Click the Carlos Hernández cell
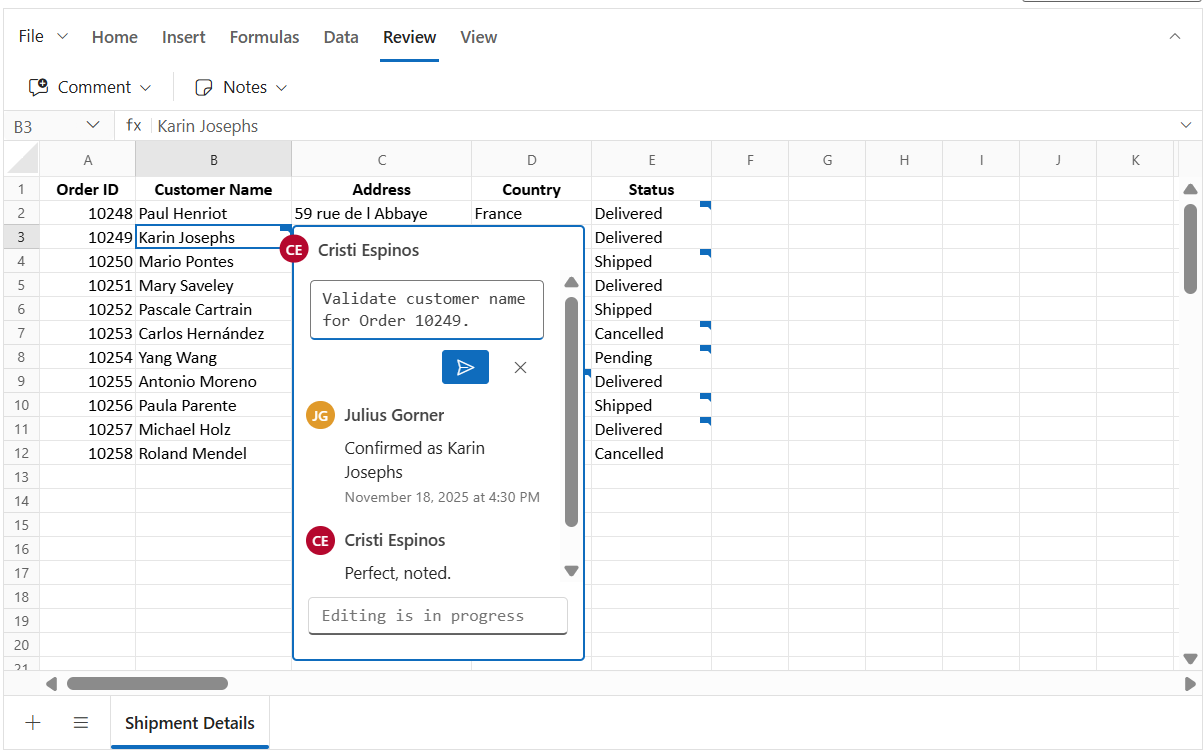This screenshot has height=750, width=1204. pyautogui.click(x=213, y=333)
